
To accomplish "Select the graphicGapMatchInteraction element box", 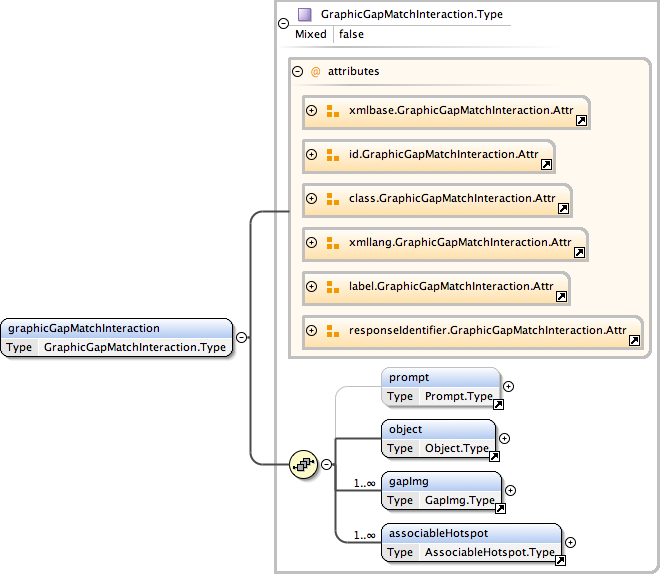I will 117,338.
